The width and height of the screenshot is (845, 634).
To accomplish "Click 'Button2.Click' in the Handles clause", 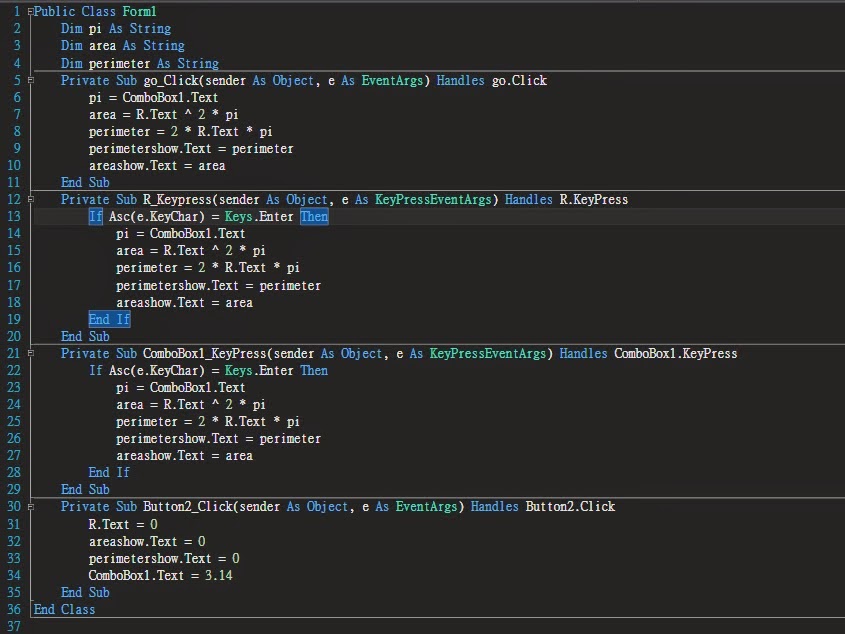I will click(x=570, y=507).
